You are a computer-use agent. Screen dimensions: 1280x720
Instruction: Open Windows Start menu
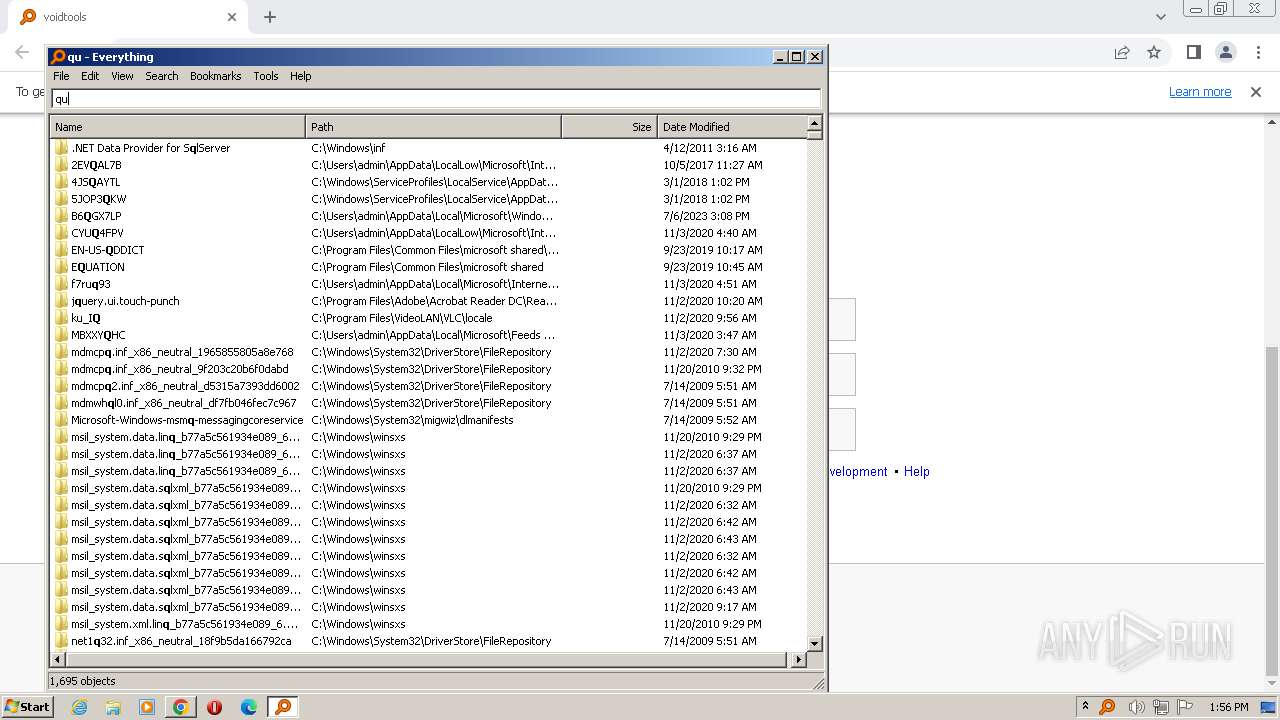tap(28, 707)
